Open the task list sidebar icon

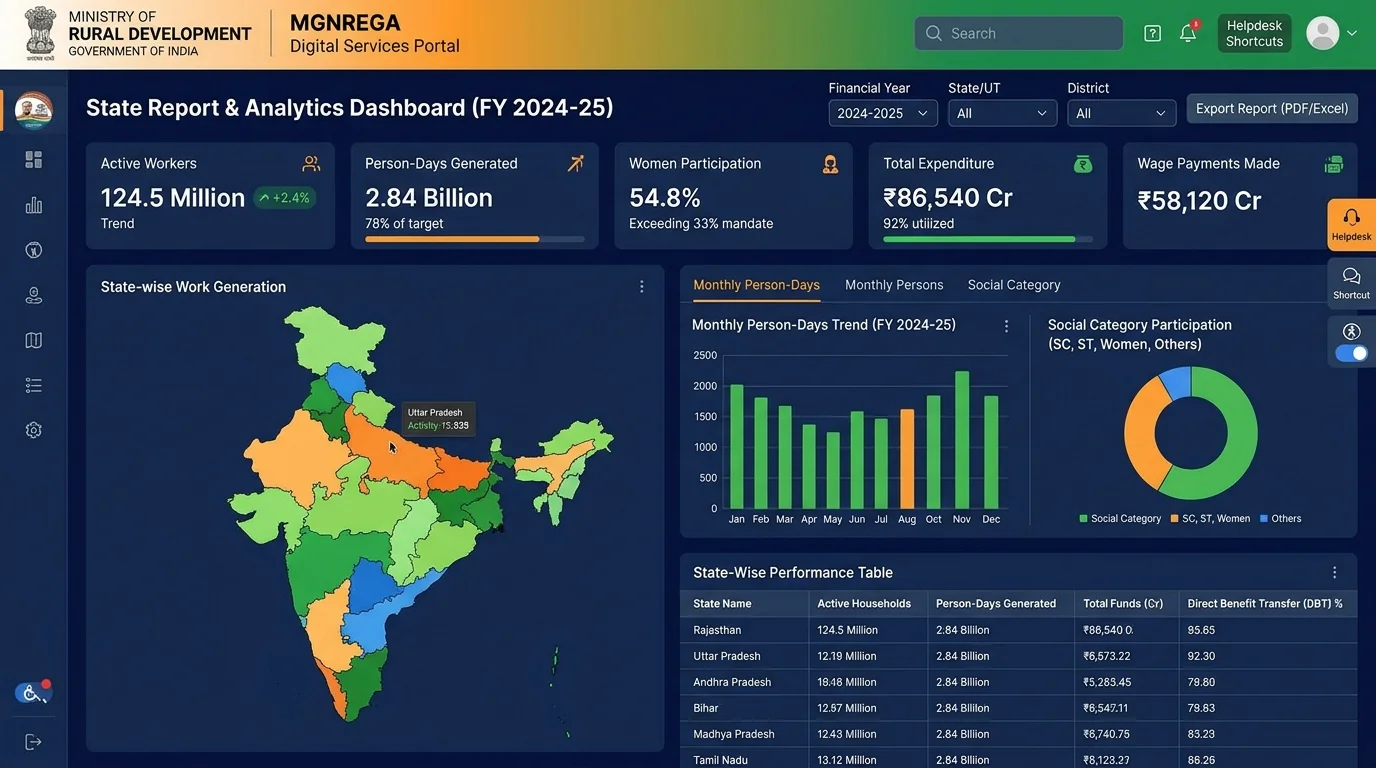[34, 385]
